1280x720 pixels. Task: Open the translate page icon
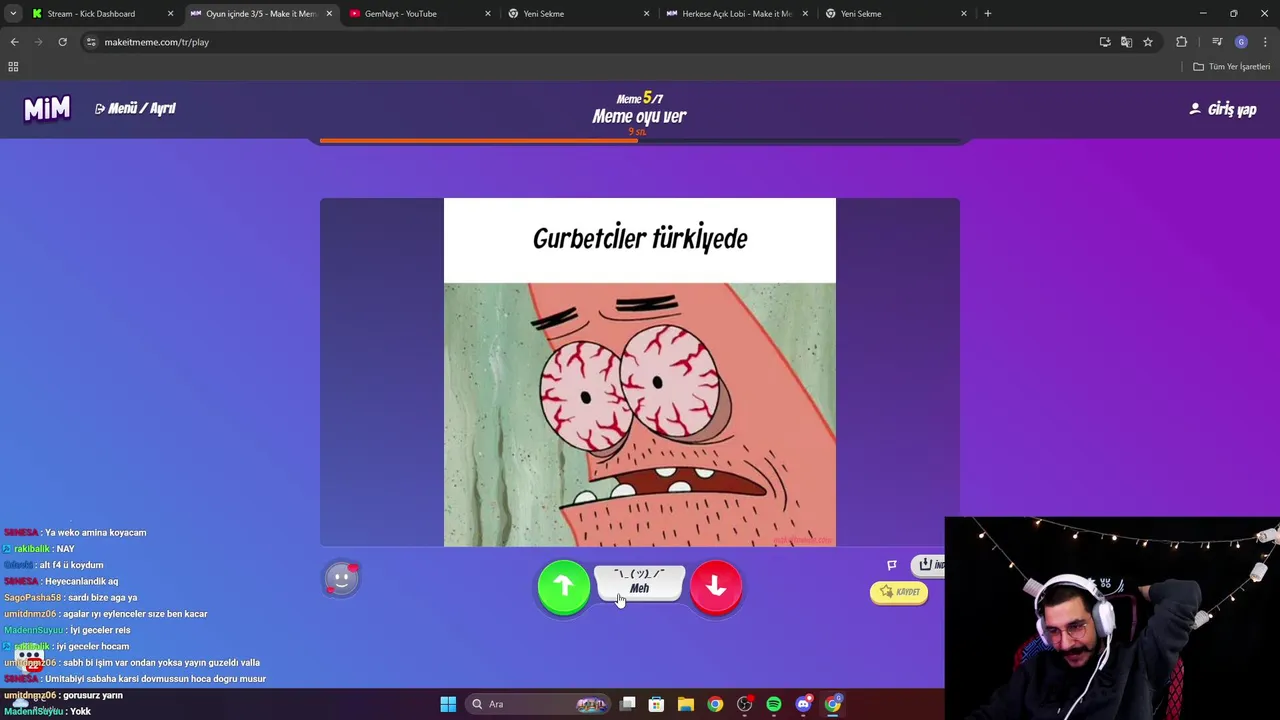(x=1126, y=42)
